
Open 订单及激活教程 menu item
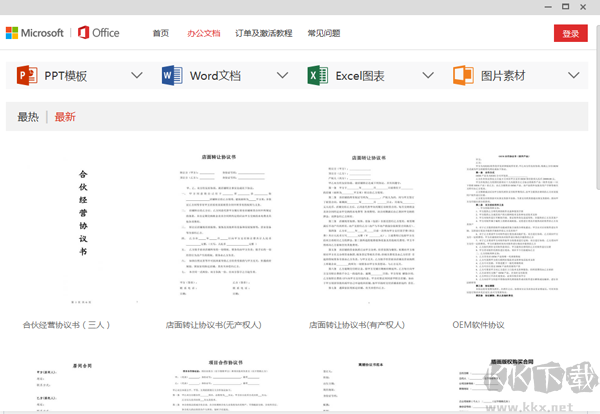tap(264, 33)
